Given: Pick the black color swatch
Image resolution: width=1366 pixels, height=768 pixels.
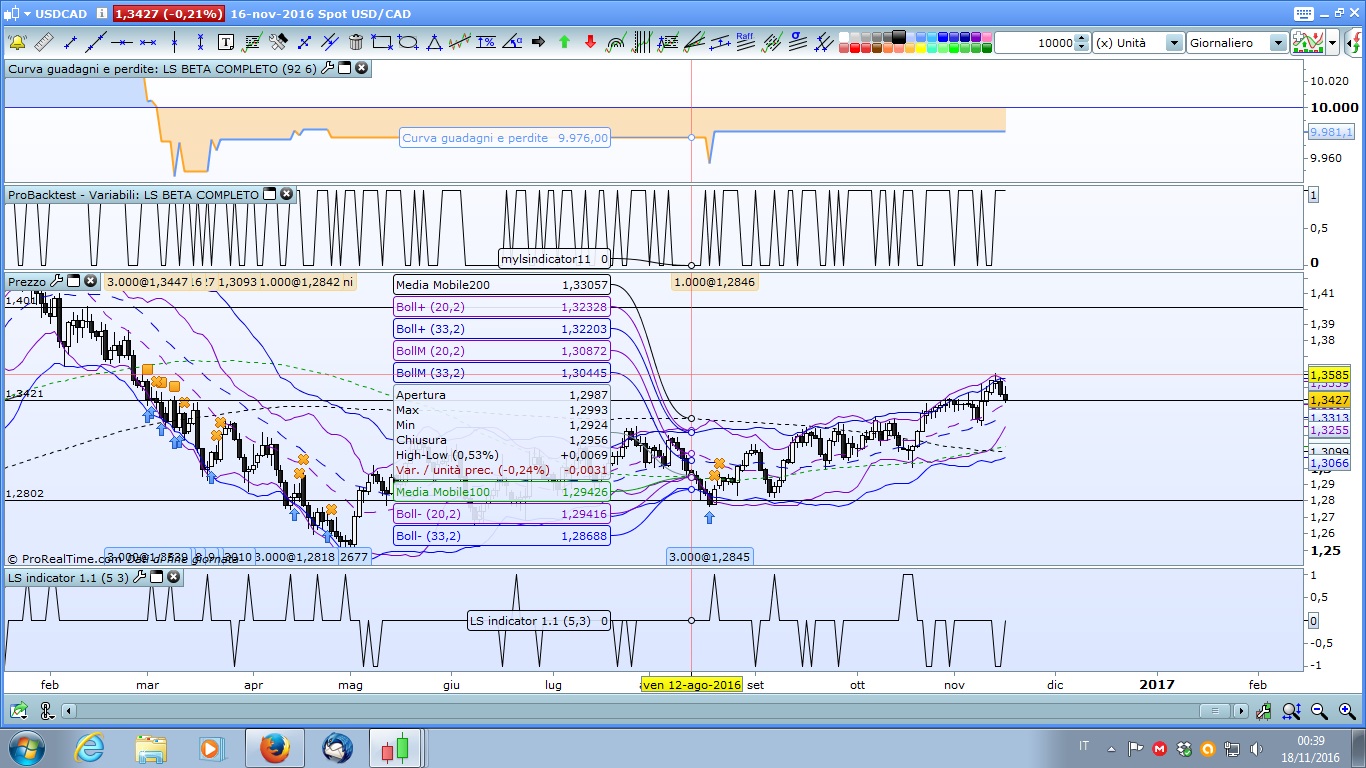Looking at the screenshot, I should coord(899,37).
